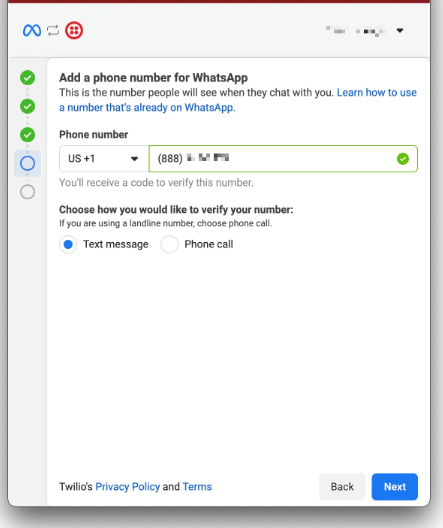This screenshot has width=443, height=528.
Task: Select the third completed step checkmark
Action: click(28, 135)
